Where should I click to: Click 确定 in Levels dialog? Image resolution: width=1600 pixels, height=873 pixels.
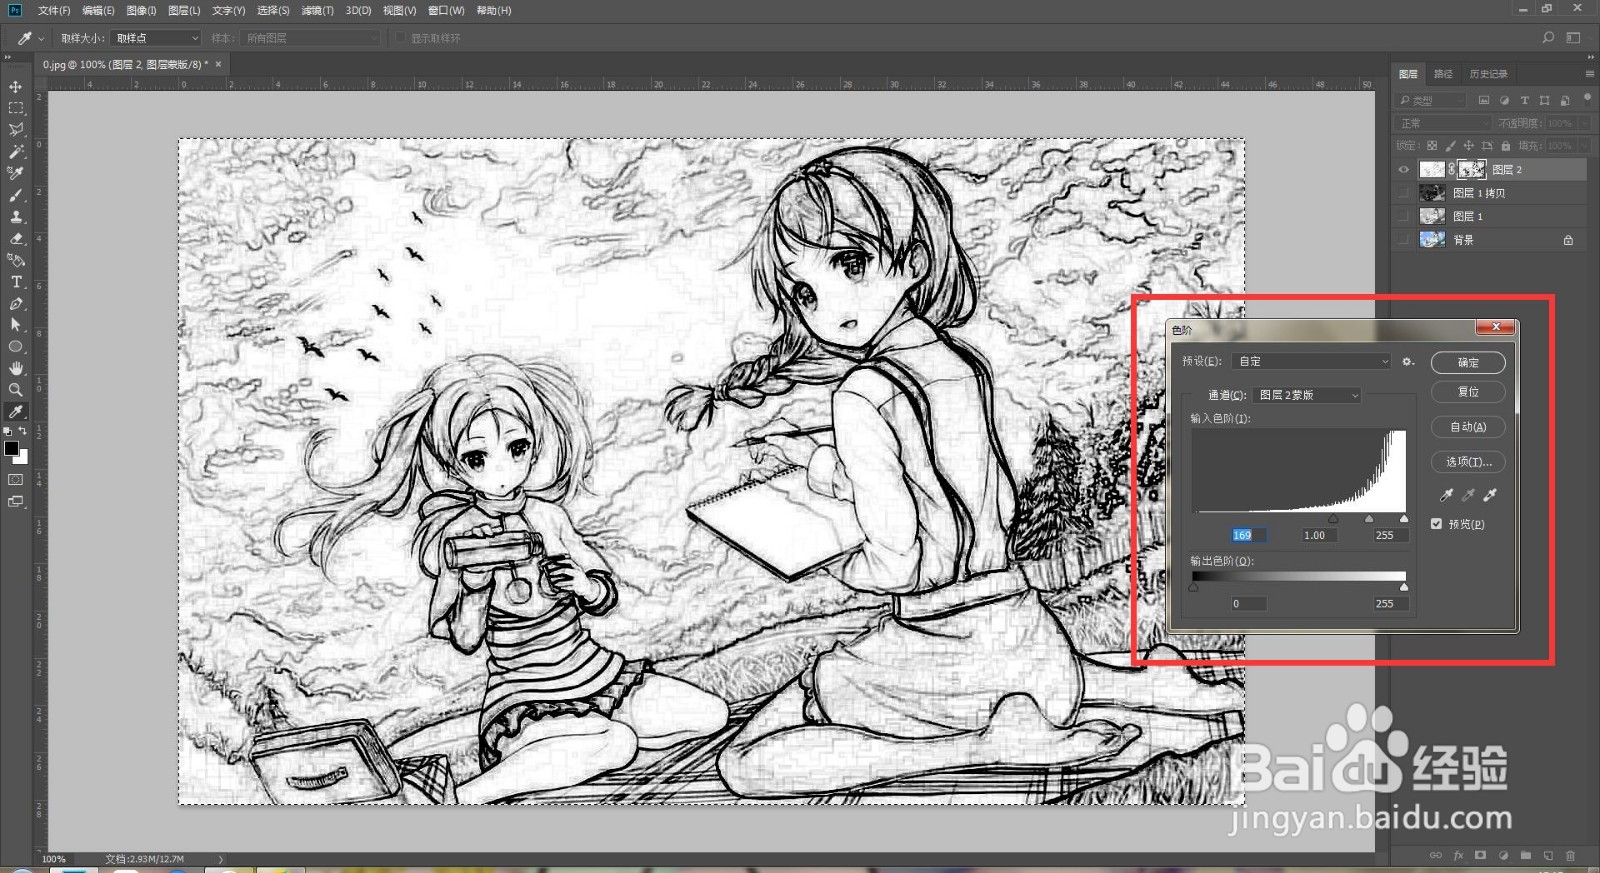1468,362
